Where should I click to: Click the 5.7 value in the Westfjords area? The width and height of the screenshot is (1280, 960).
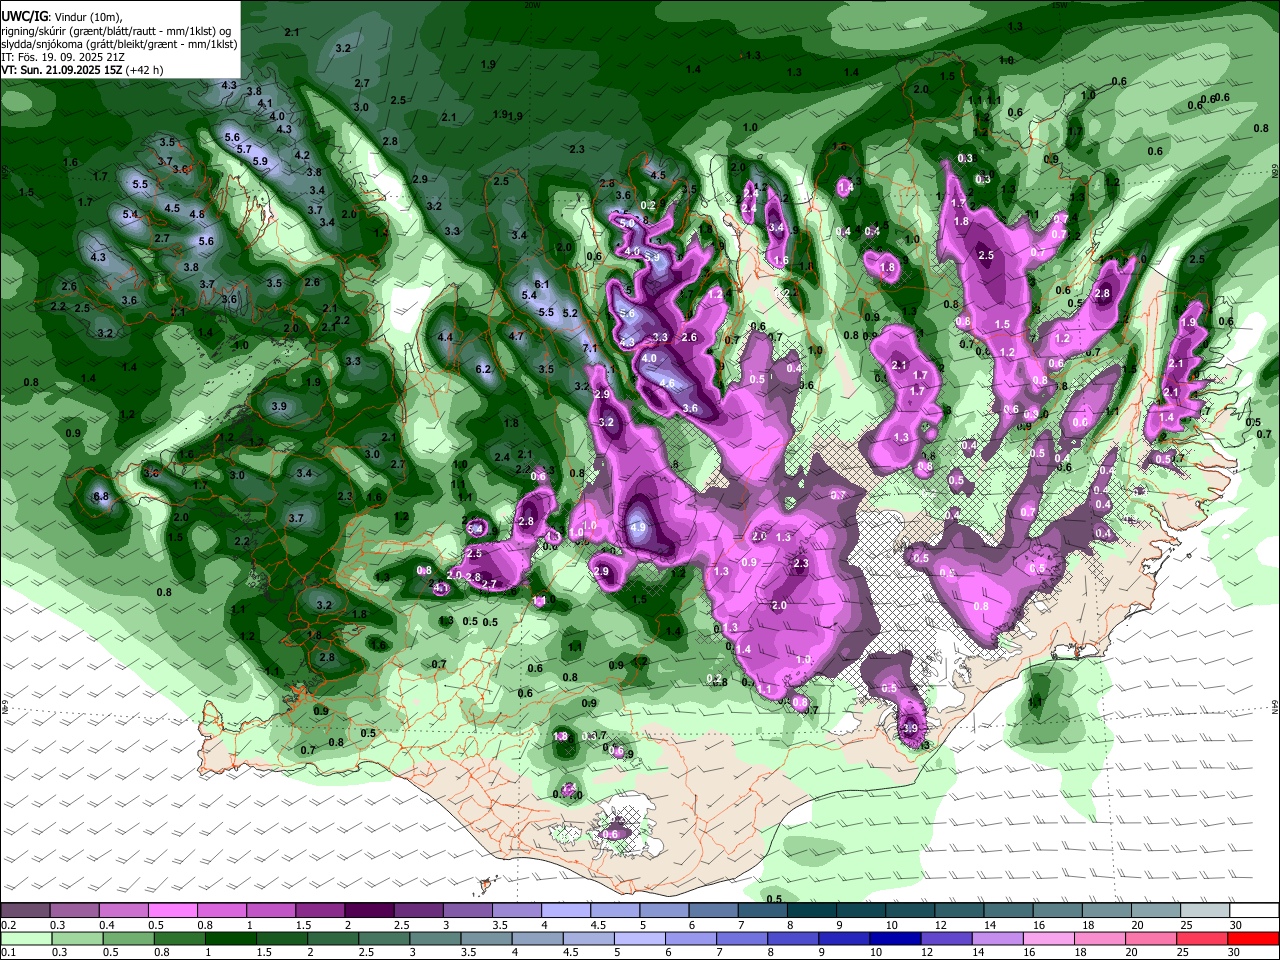[x=244, y=149]
